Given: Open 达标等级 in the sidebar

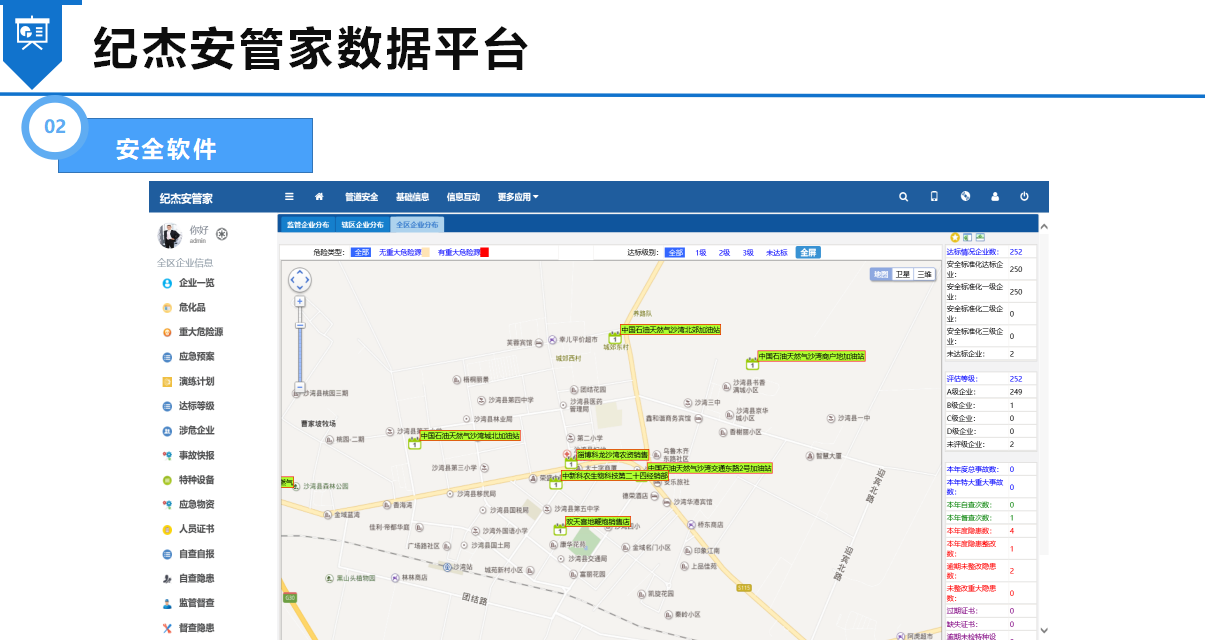Looking at the screenshot, I should click(196, 406).
